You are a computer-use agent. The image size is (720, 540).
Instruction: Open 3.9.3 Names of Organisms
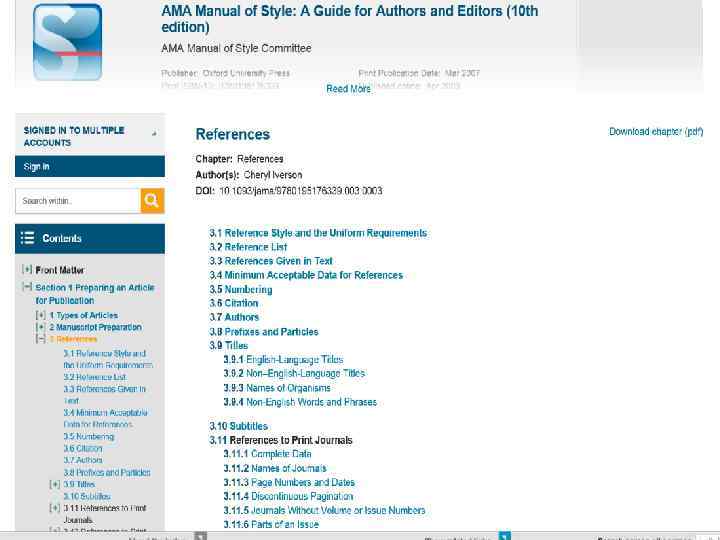277,388
